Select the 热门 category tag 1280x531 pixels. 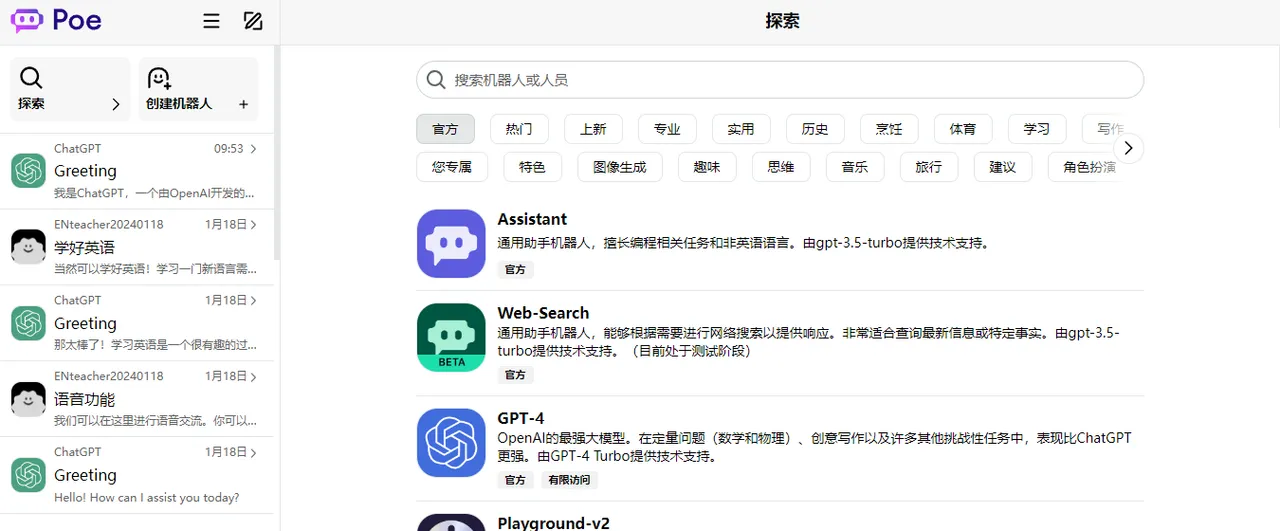tap(519, 129)
